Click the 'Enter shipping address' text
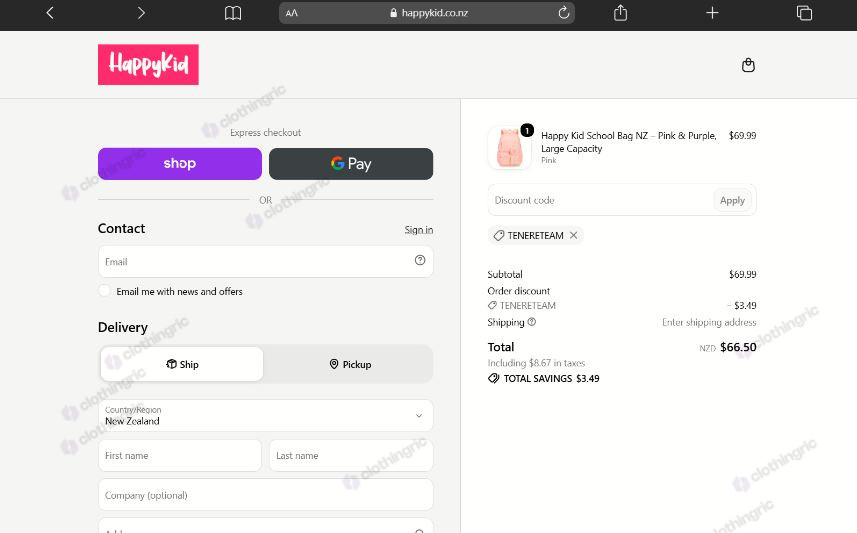Screen dimensions: 857x533 (x=709, y=323)
